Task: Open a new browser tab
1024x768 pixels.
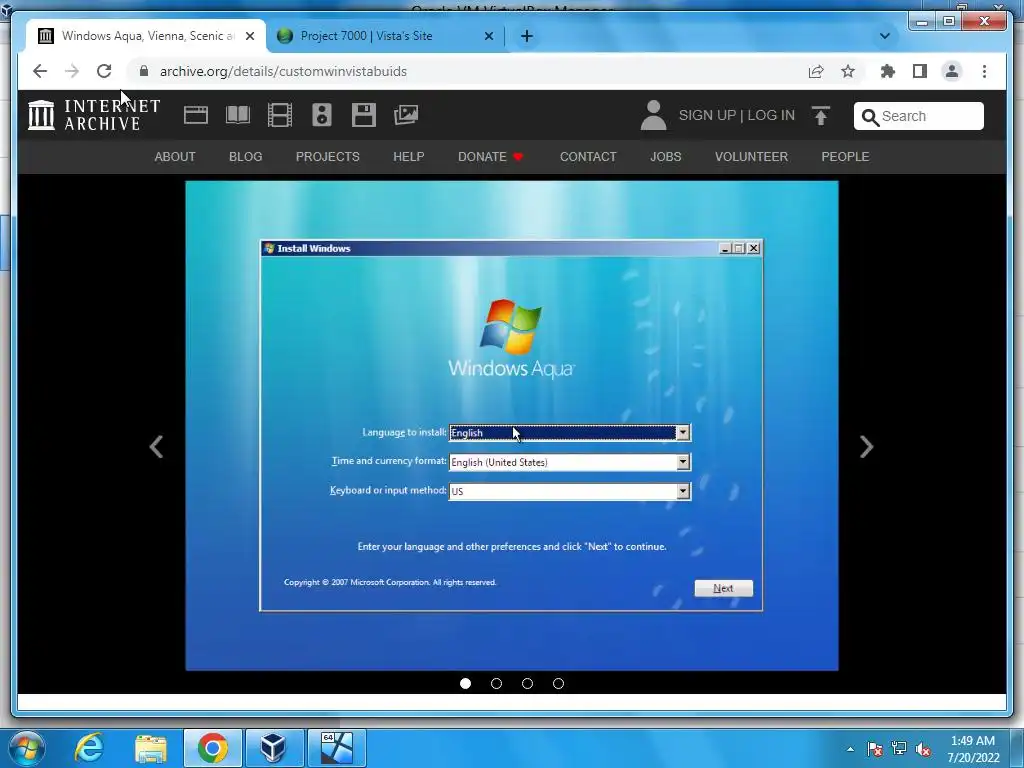Action: point(527,36)
